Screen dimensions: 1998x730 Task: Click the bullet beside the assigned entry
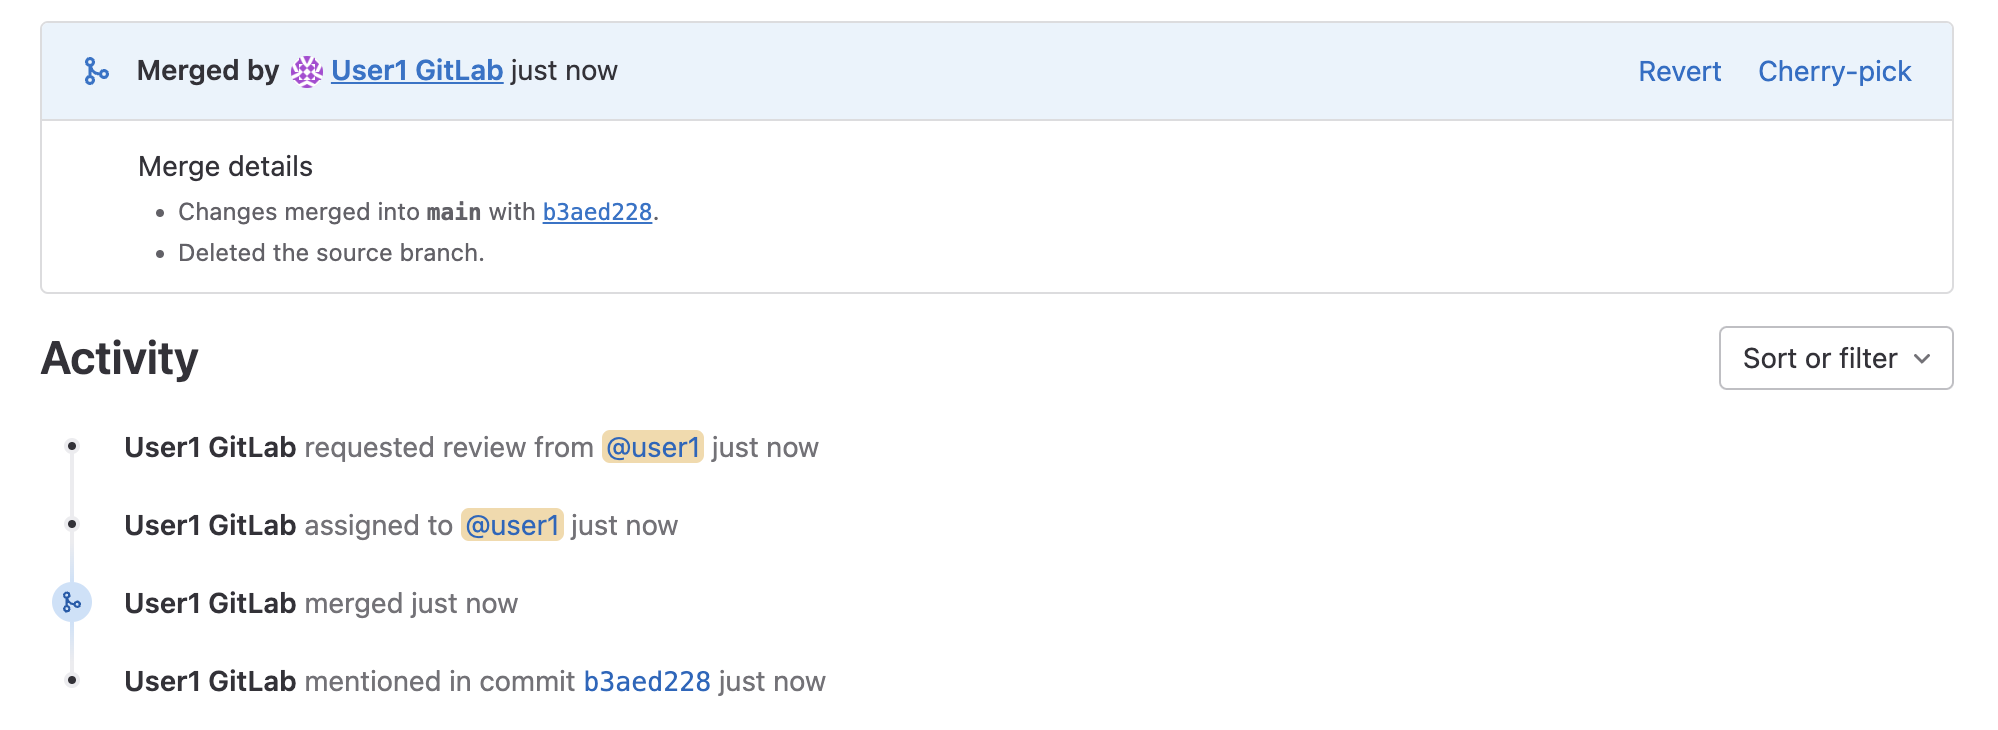click(72, 524)
